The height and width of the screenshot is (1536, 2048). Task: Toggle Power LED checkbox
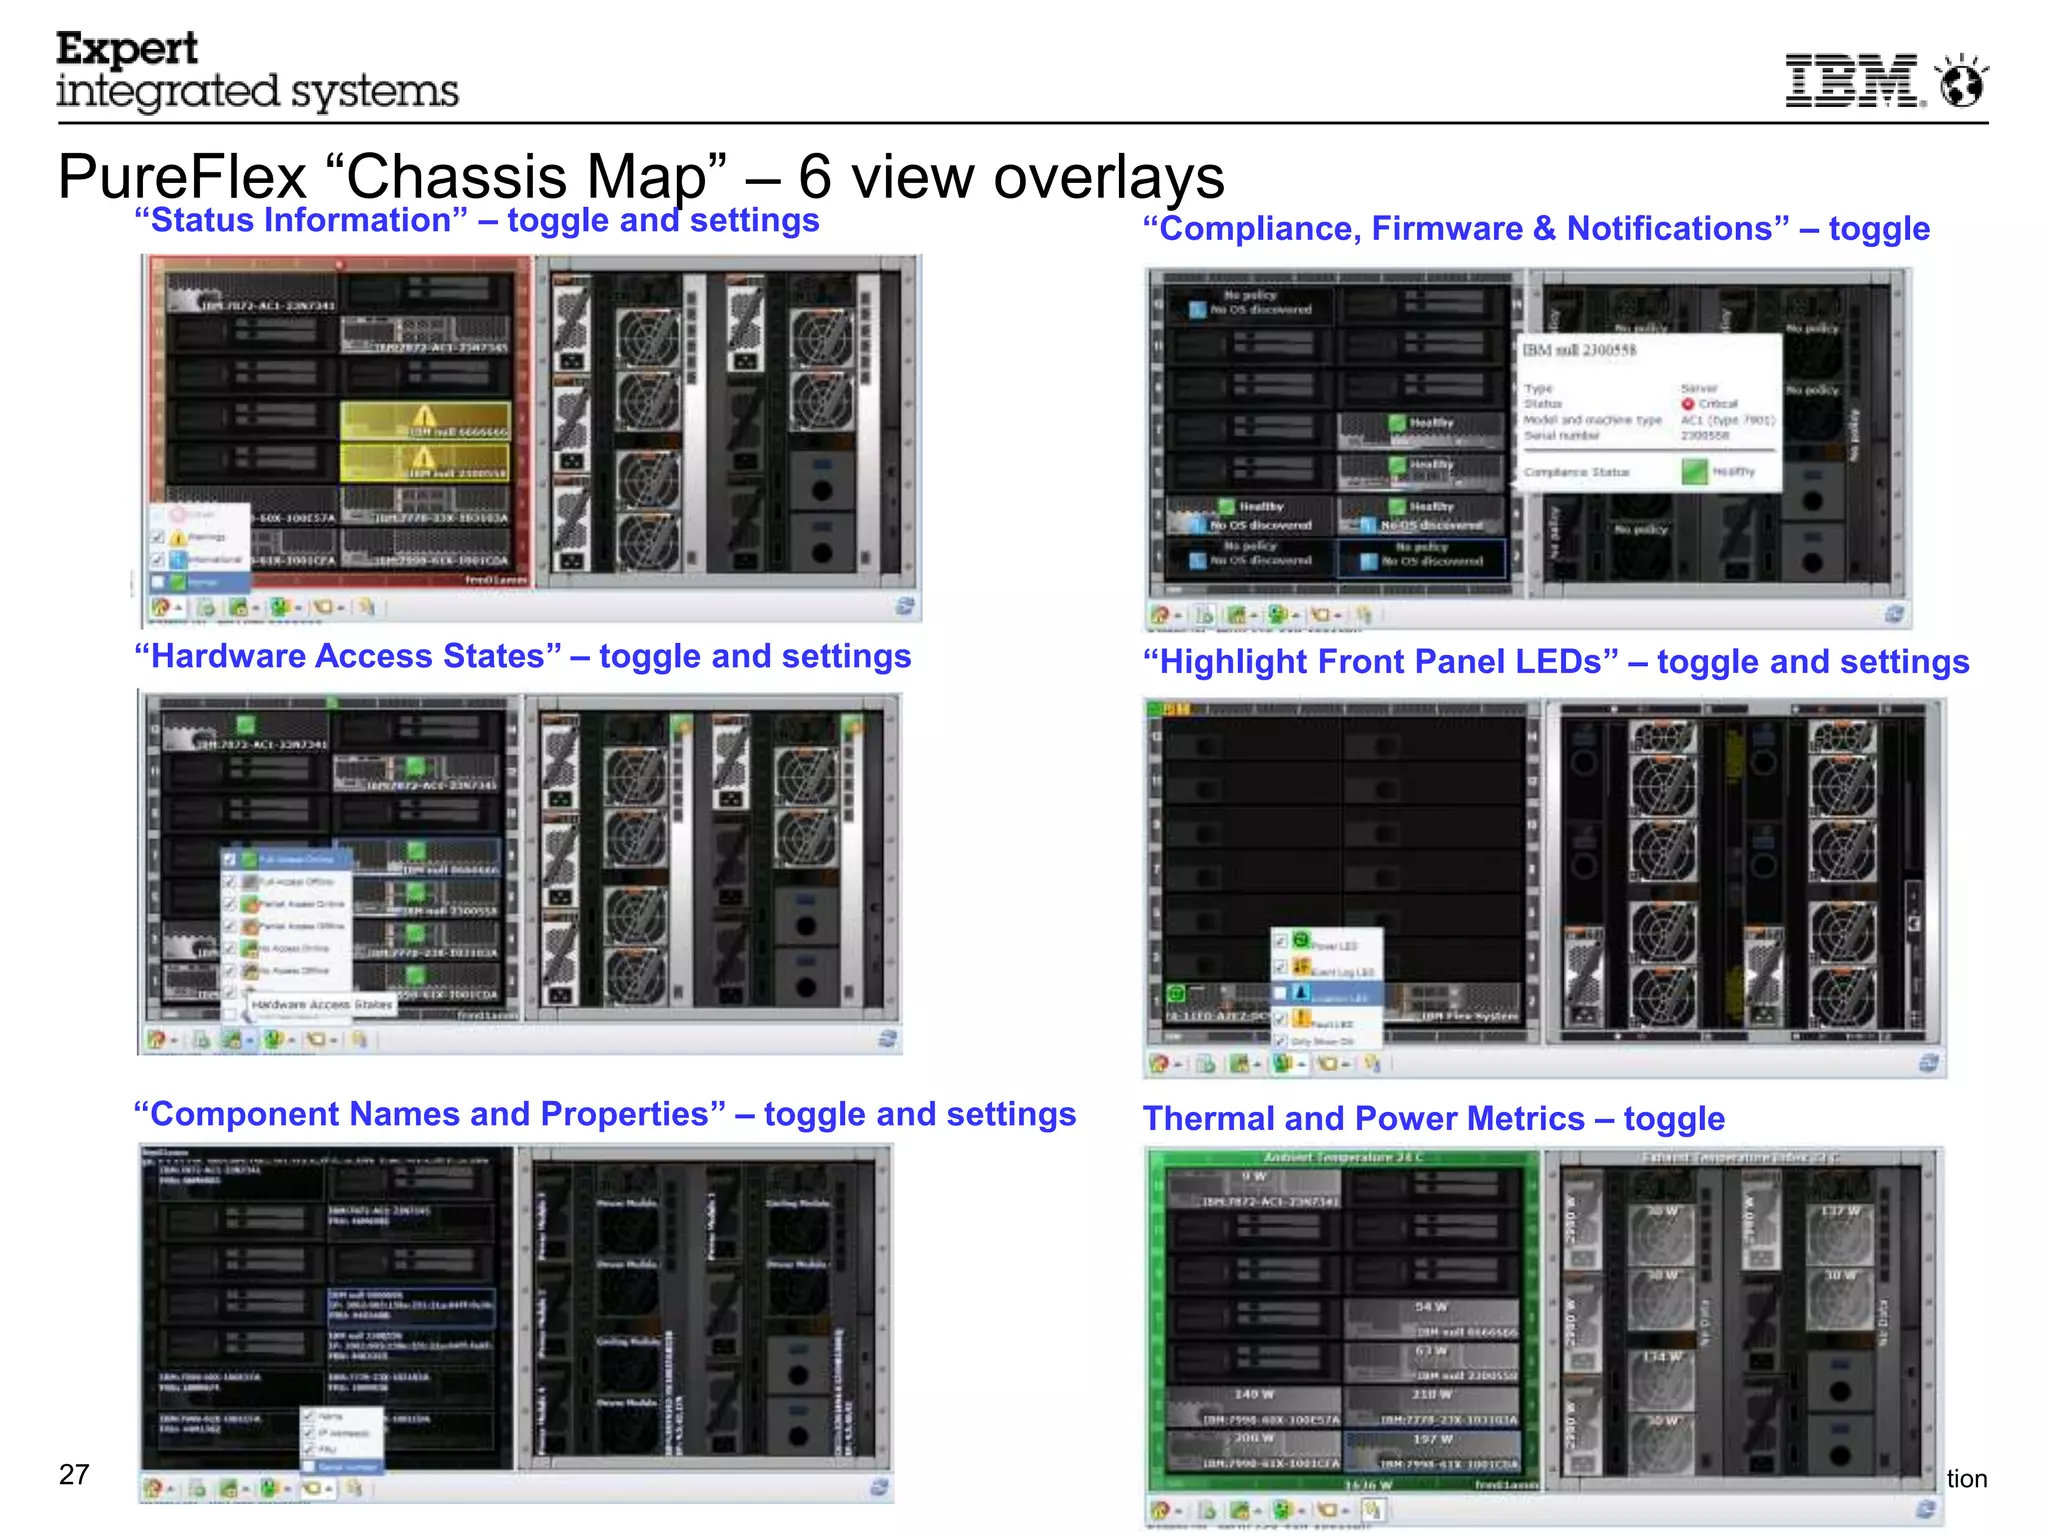point(1280,941)
